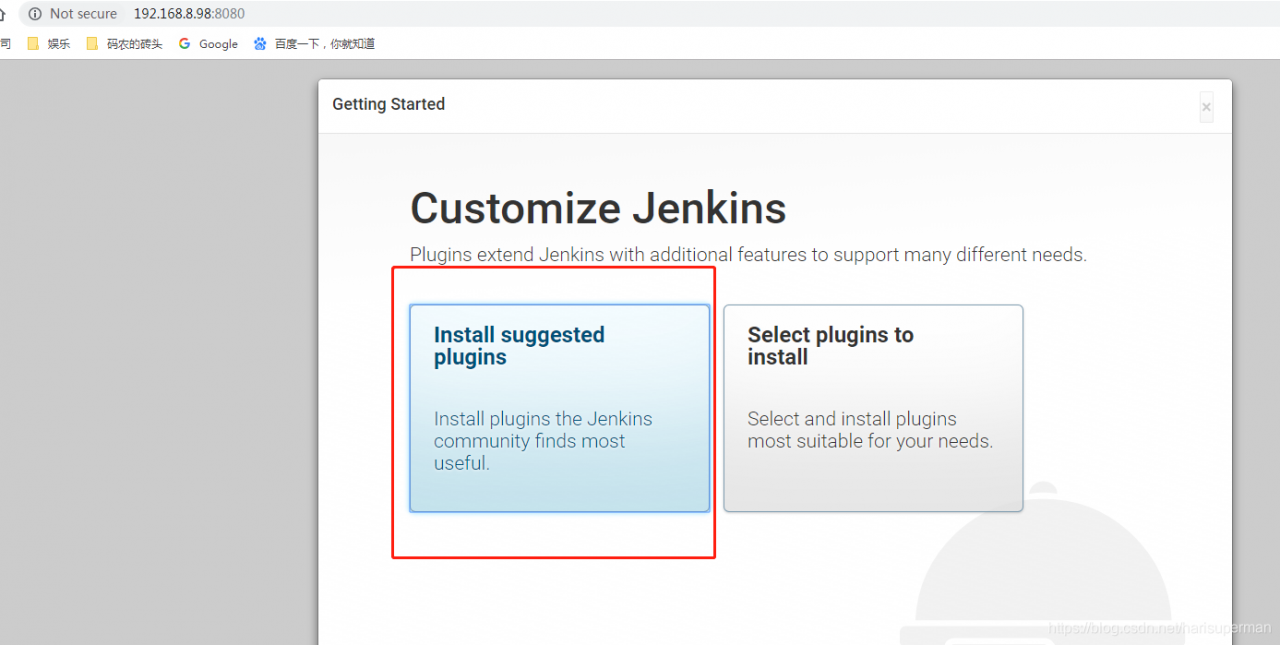1280x645 pixels.
Task: Click the Not secure label text
Action: coord(83,14)
